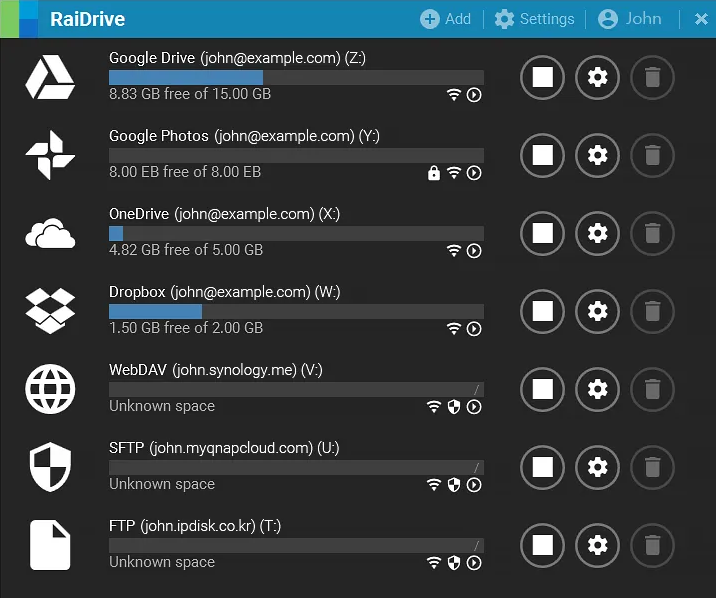The image size is (716, 598).
Task: Delete the Google Drive (Z:) entry
Action: click(x=653, y=77)
